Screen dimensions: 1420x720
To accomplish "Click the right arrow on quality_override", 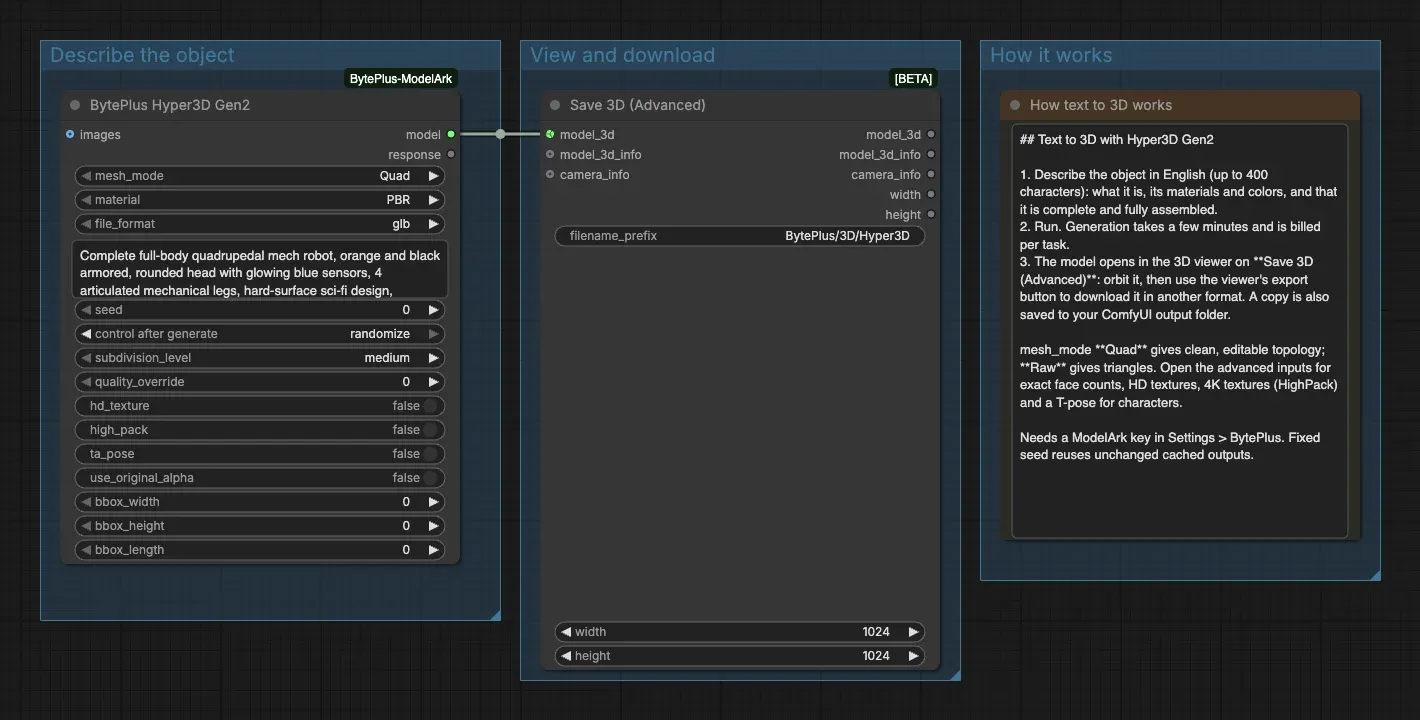I will 433,382.
